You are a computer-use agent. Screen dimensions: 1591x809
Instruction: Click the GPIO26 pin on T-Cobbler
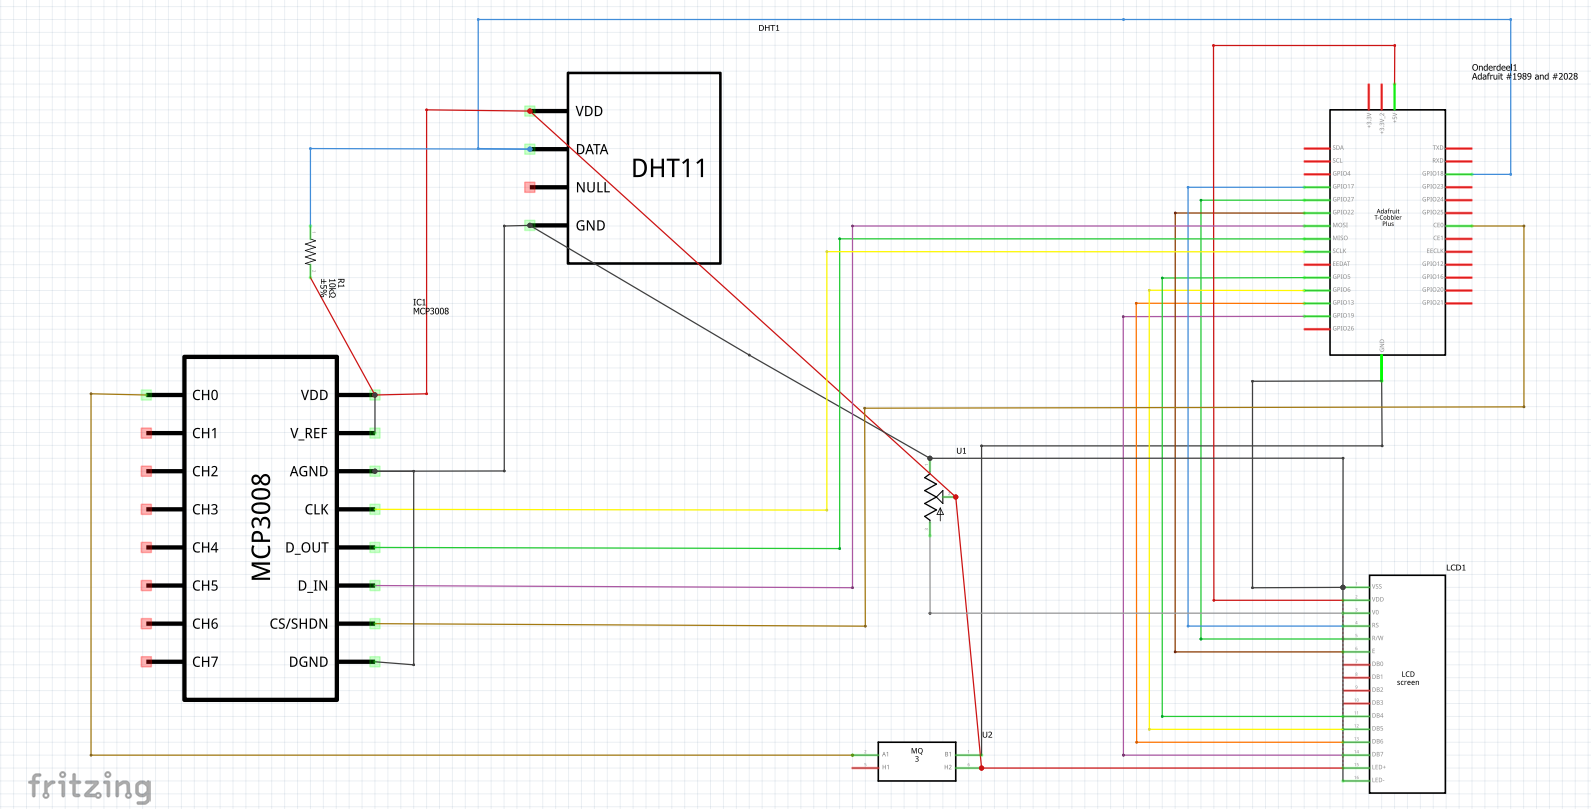click(1343, 329)
